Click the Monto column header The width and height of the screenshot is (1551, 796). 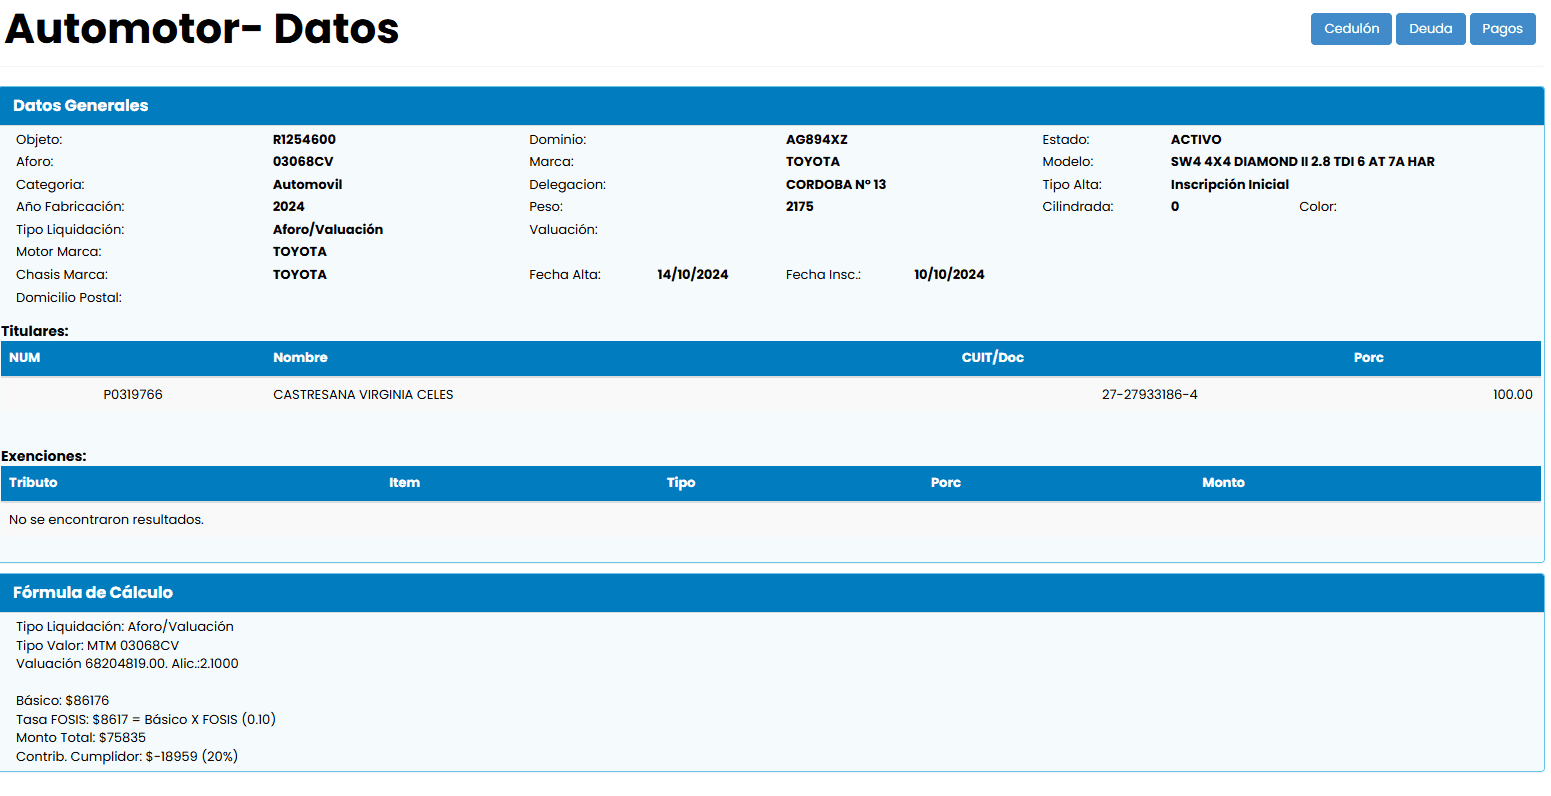tap(1223, 483)
